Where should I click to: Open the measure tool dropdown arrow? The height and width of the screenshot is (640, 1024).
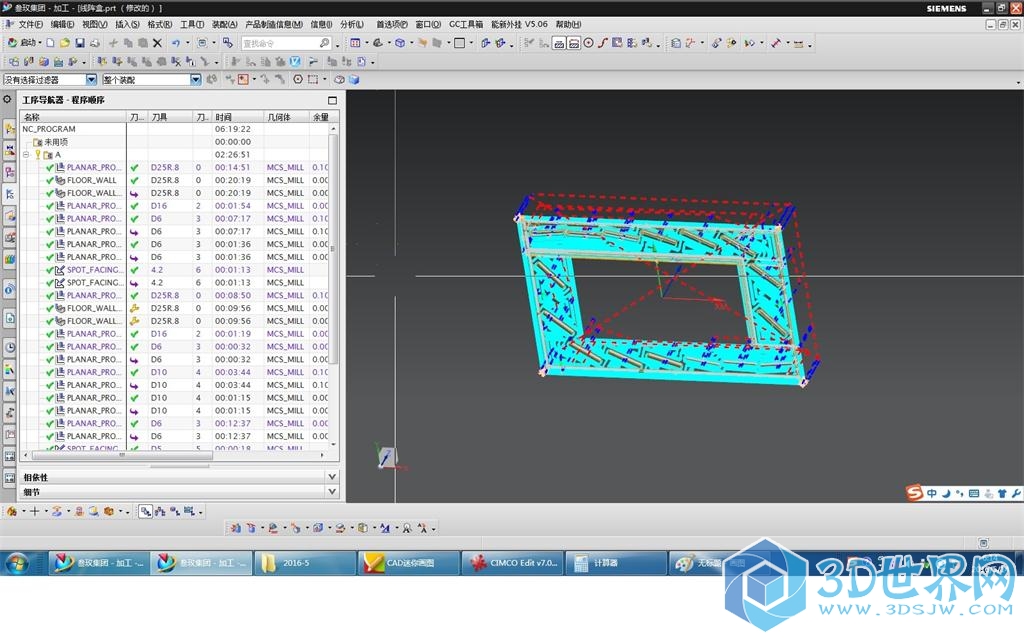coord(788,43)
